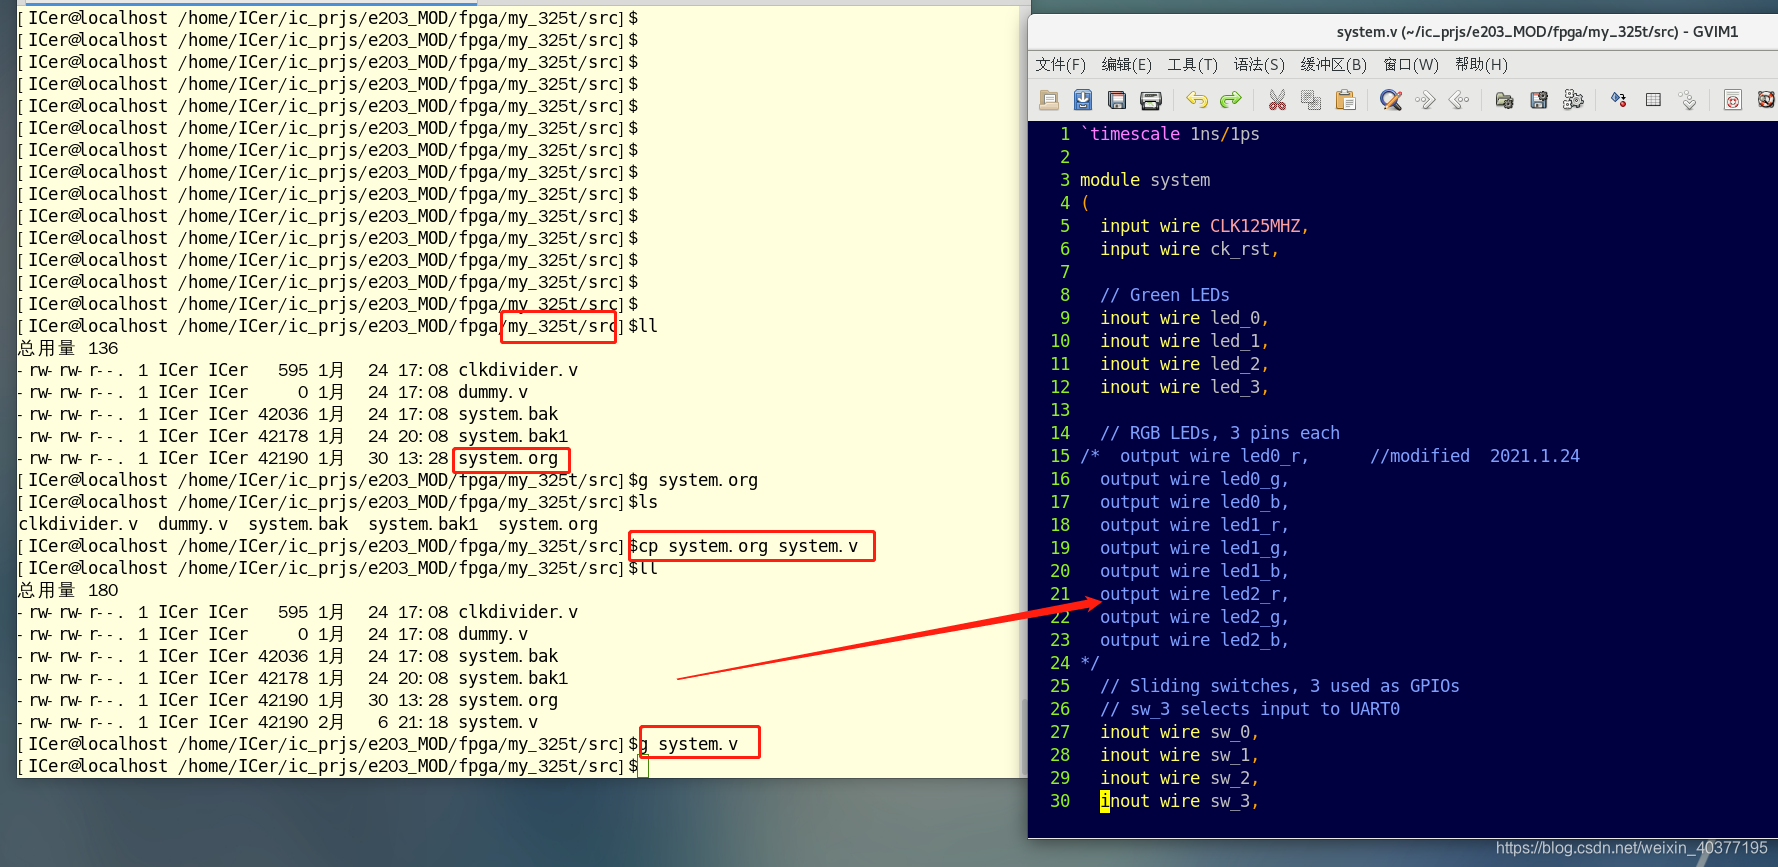Paste from clipboard icon in GVIM

click(x=1345, y=100)
